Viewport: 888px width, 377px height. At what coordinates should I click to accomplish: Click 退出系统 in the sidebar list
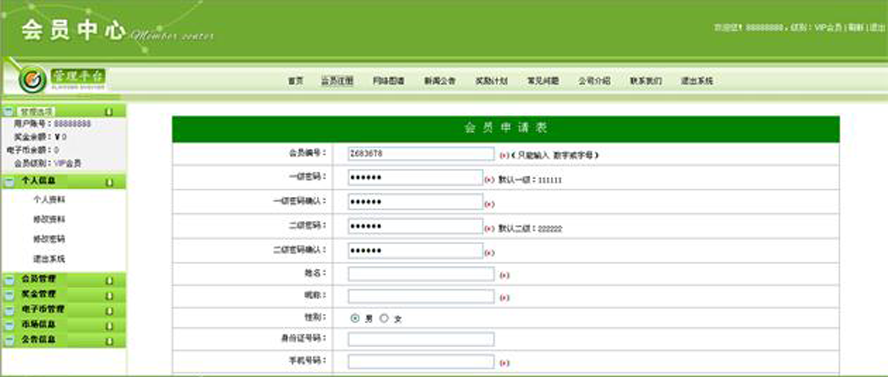(49, 259)
